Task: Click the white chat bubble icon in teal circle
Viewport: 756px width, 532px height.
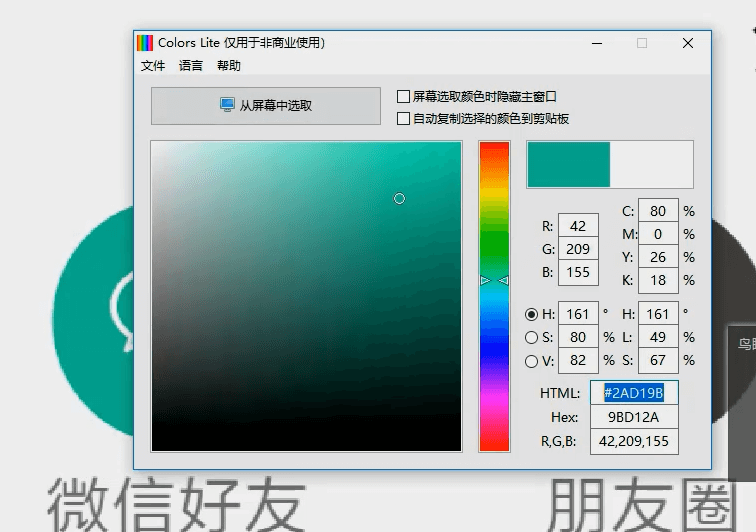Action: click(x=121, y=311)
